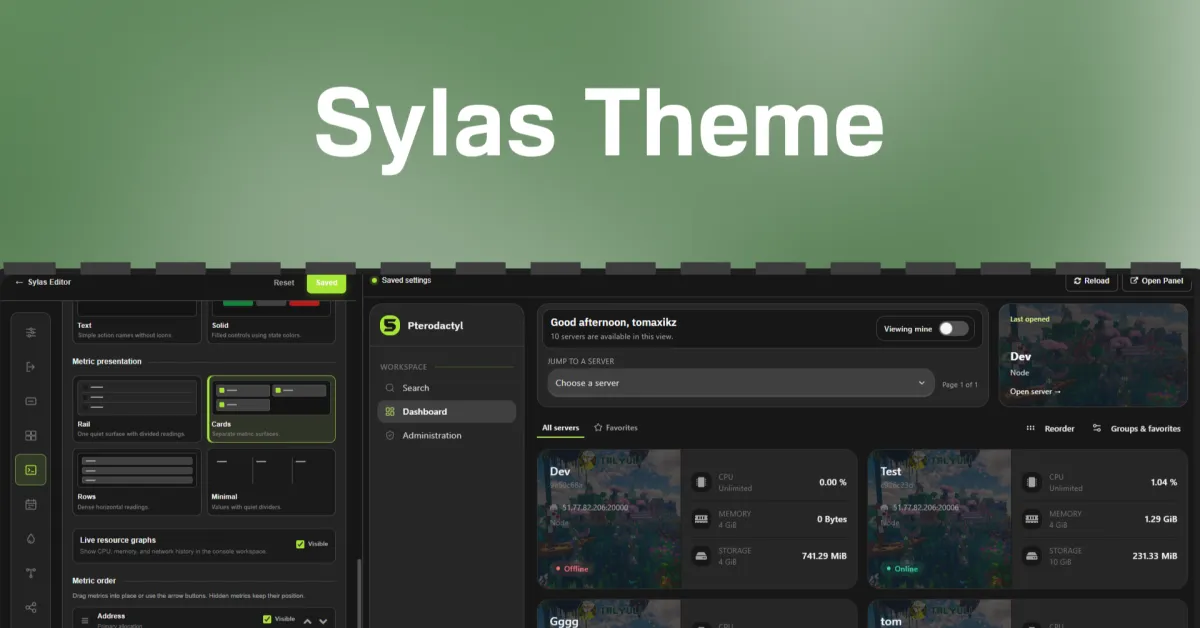This screenshot has height=628, width=1200.
Task: Click the Open Panel button
Action: (1157, 281)
